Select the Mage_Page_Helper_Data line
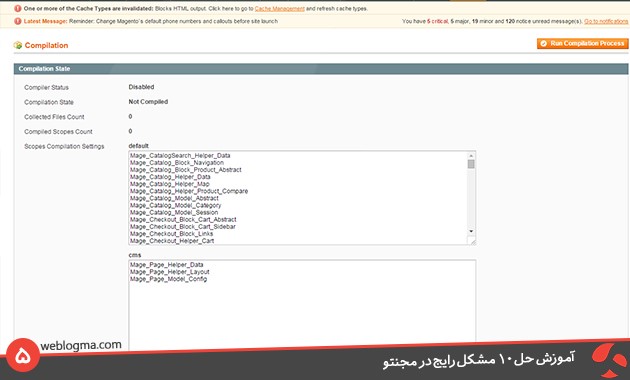 coord(166,265)
